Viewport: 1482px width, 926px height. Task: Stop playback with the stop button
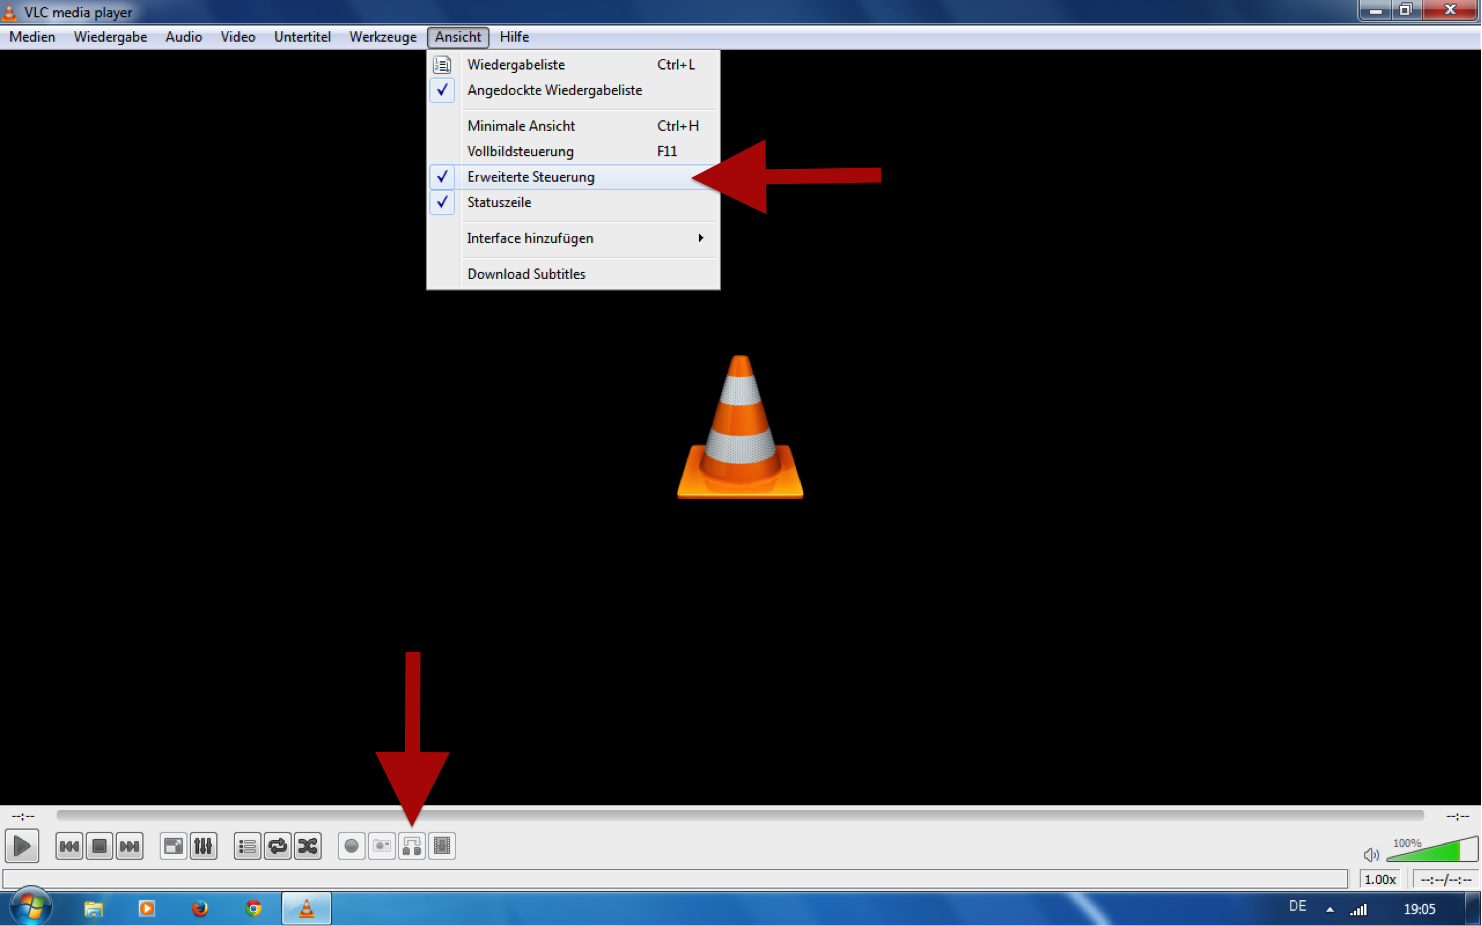point(99,846)
